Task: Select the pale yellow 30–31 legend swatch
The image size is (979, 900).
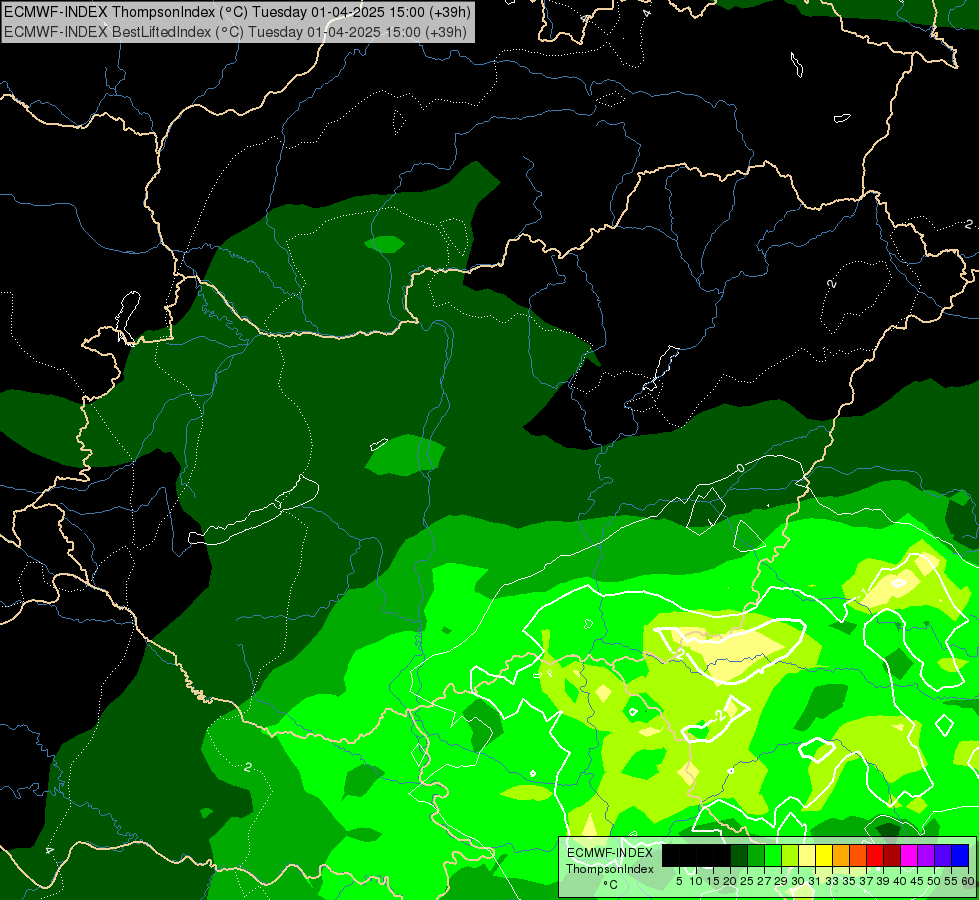Action: (x=807, y=855)
